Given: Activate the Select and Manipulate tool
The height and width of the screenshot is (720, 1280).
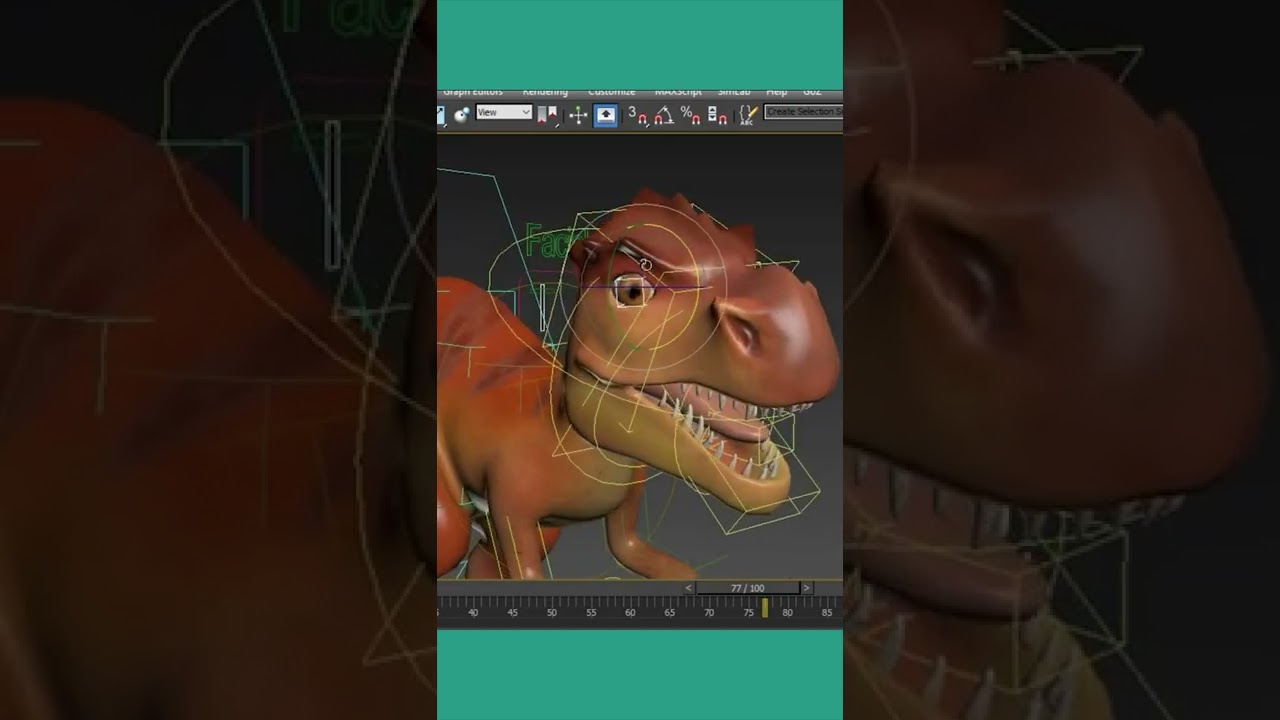Looking at the screenshot, I should tap(578, 115).
